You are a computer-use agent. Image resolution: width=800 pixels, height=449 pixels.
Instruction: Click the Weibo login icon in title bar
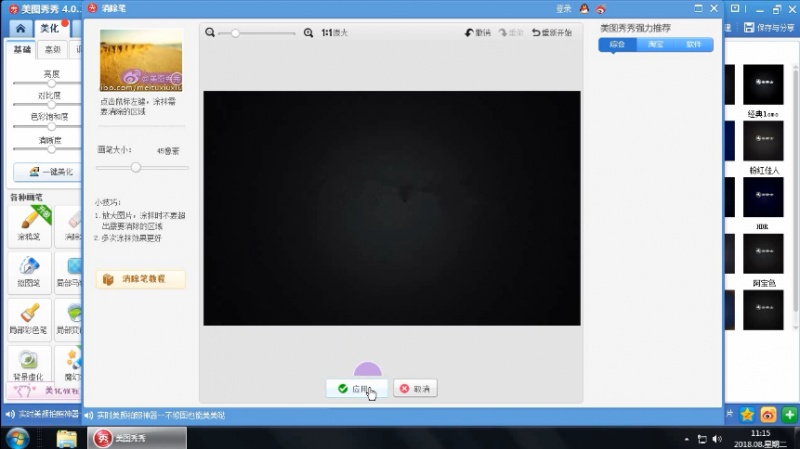[x=601, y=9]
